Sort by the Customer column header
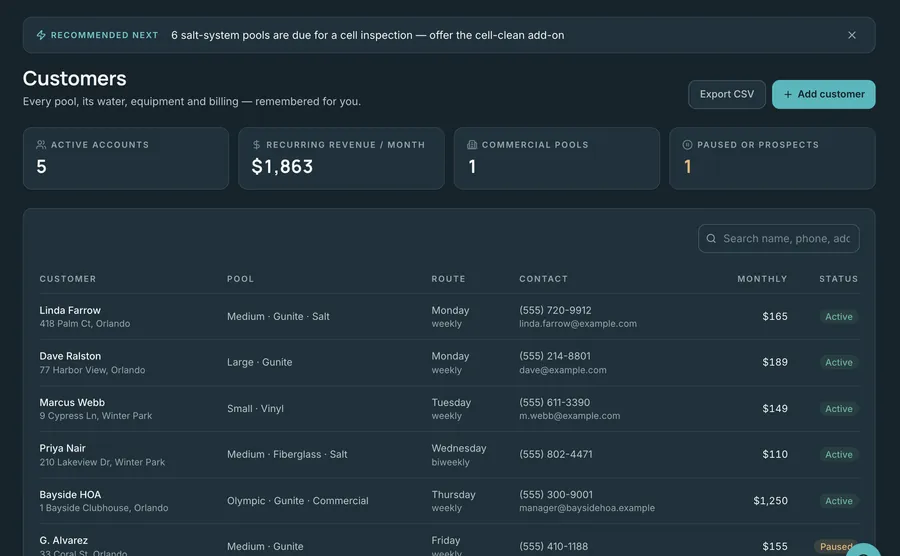 click(x=68, y=279)
